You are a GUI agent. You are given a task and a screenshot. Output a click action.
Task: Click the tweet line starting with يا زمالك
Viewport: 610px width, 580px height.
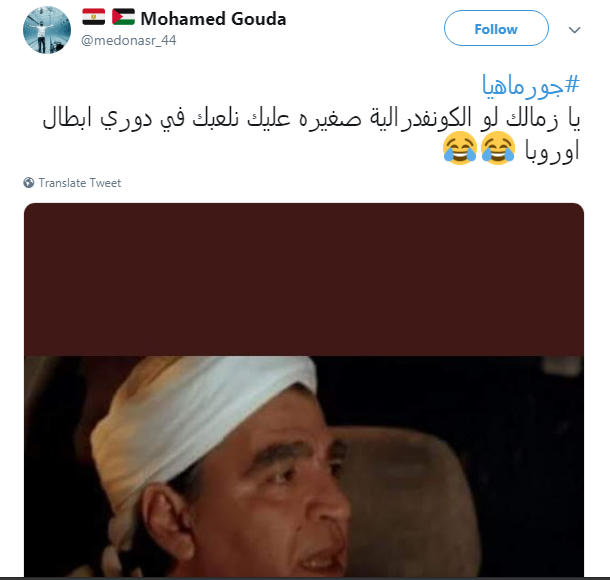pyautogui.click(x=311, y=117)
